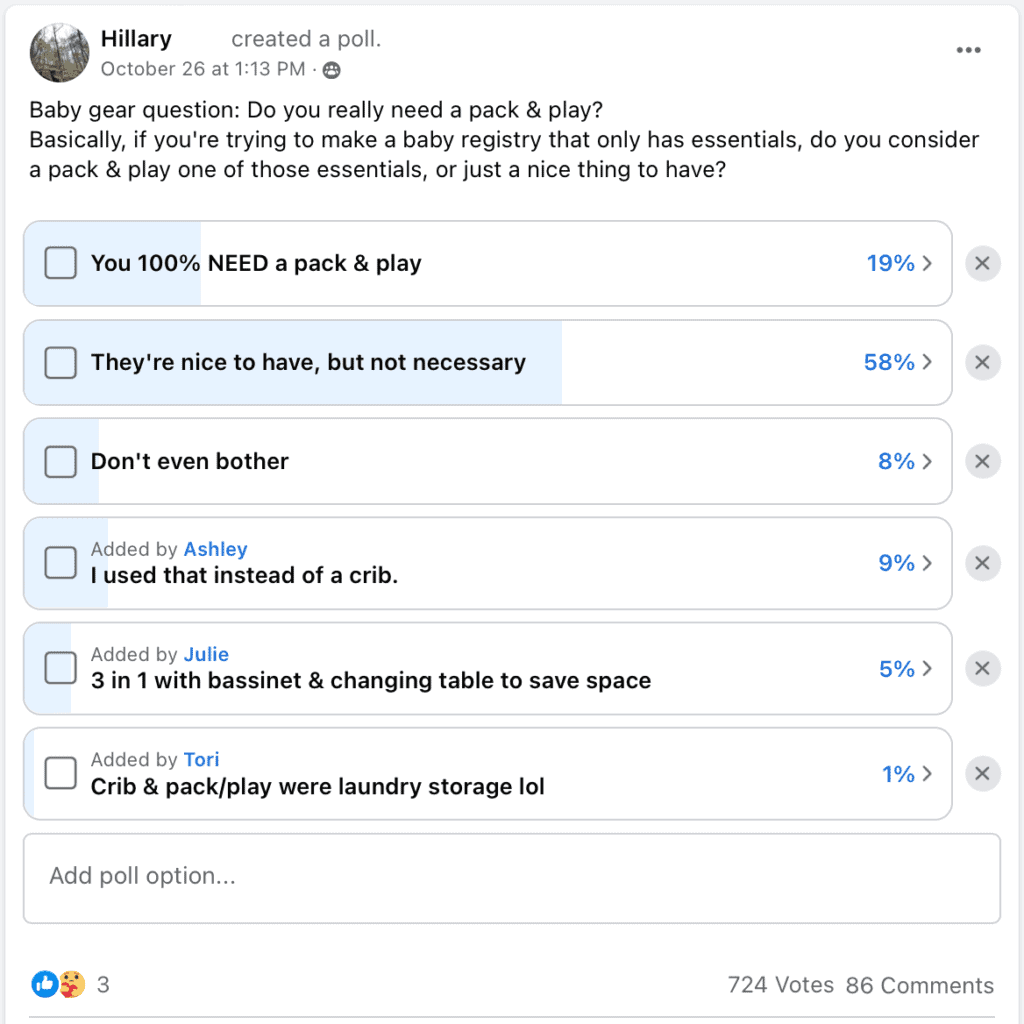1024x1024 pixels.
Task: Click the care emoji reaction icon
Action: [x=72, y=984]
